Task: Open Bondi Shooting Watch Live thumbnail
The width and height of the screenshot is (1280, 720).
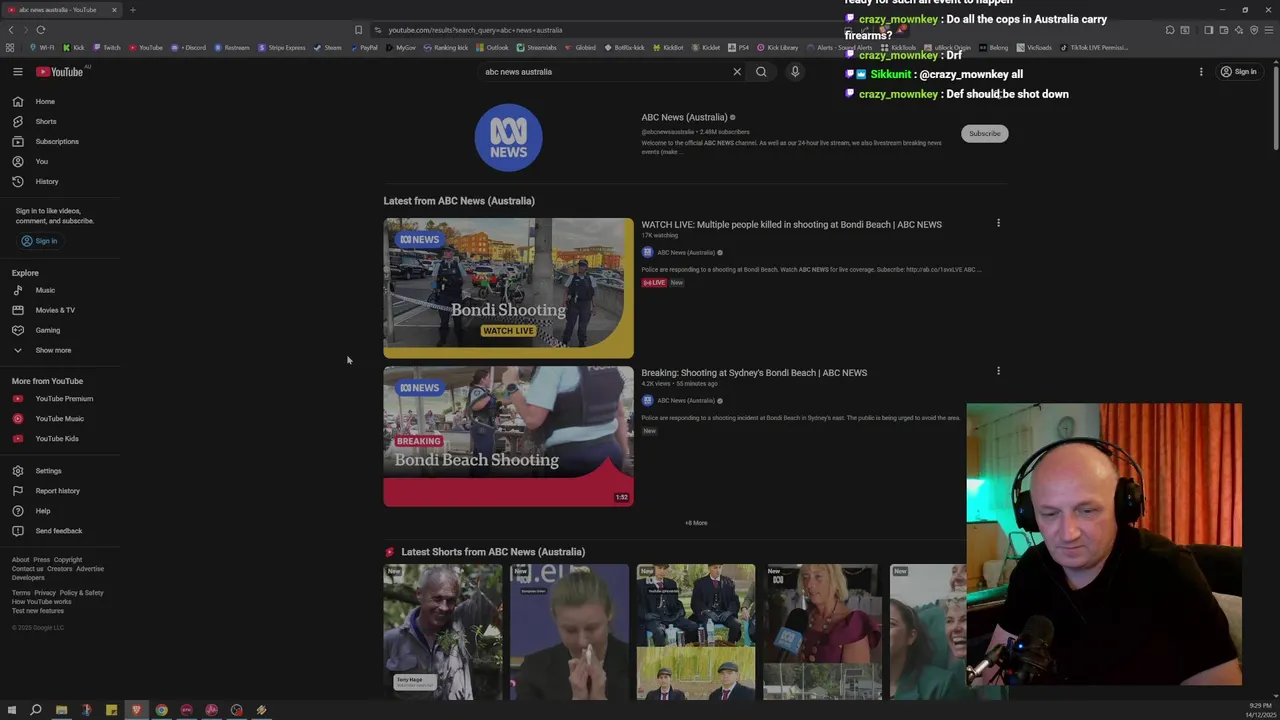Action: [508, 288]
